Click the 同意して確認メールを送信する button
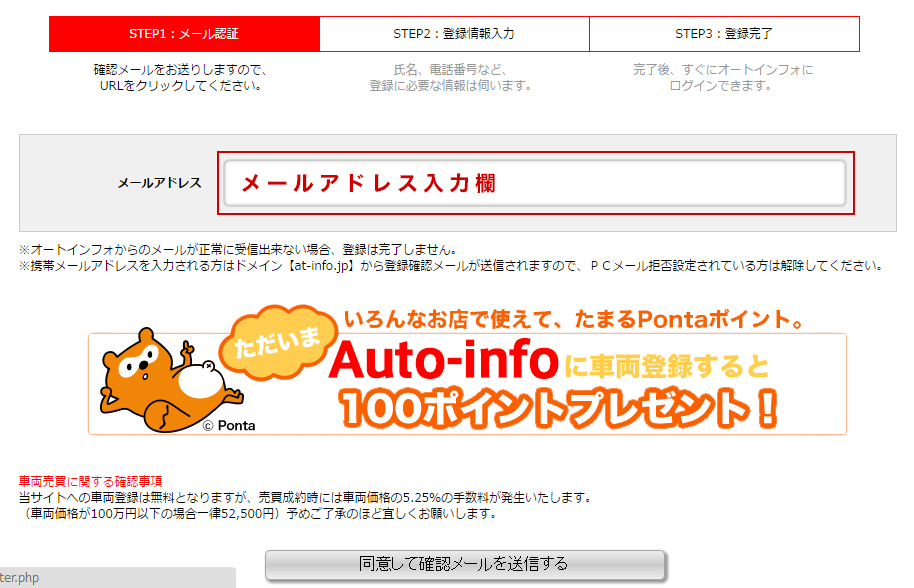The height and width of the screenshot is (588, 914). coord(465,565)
